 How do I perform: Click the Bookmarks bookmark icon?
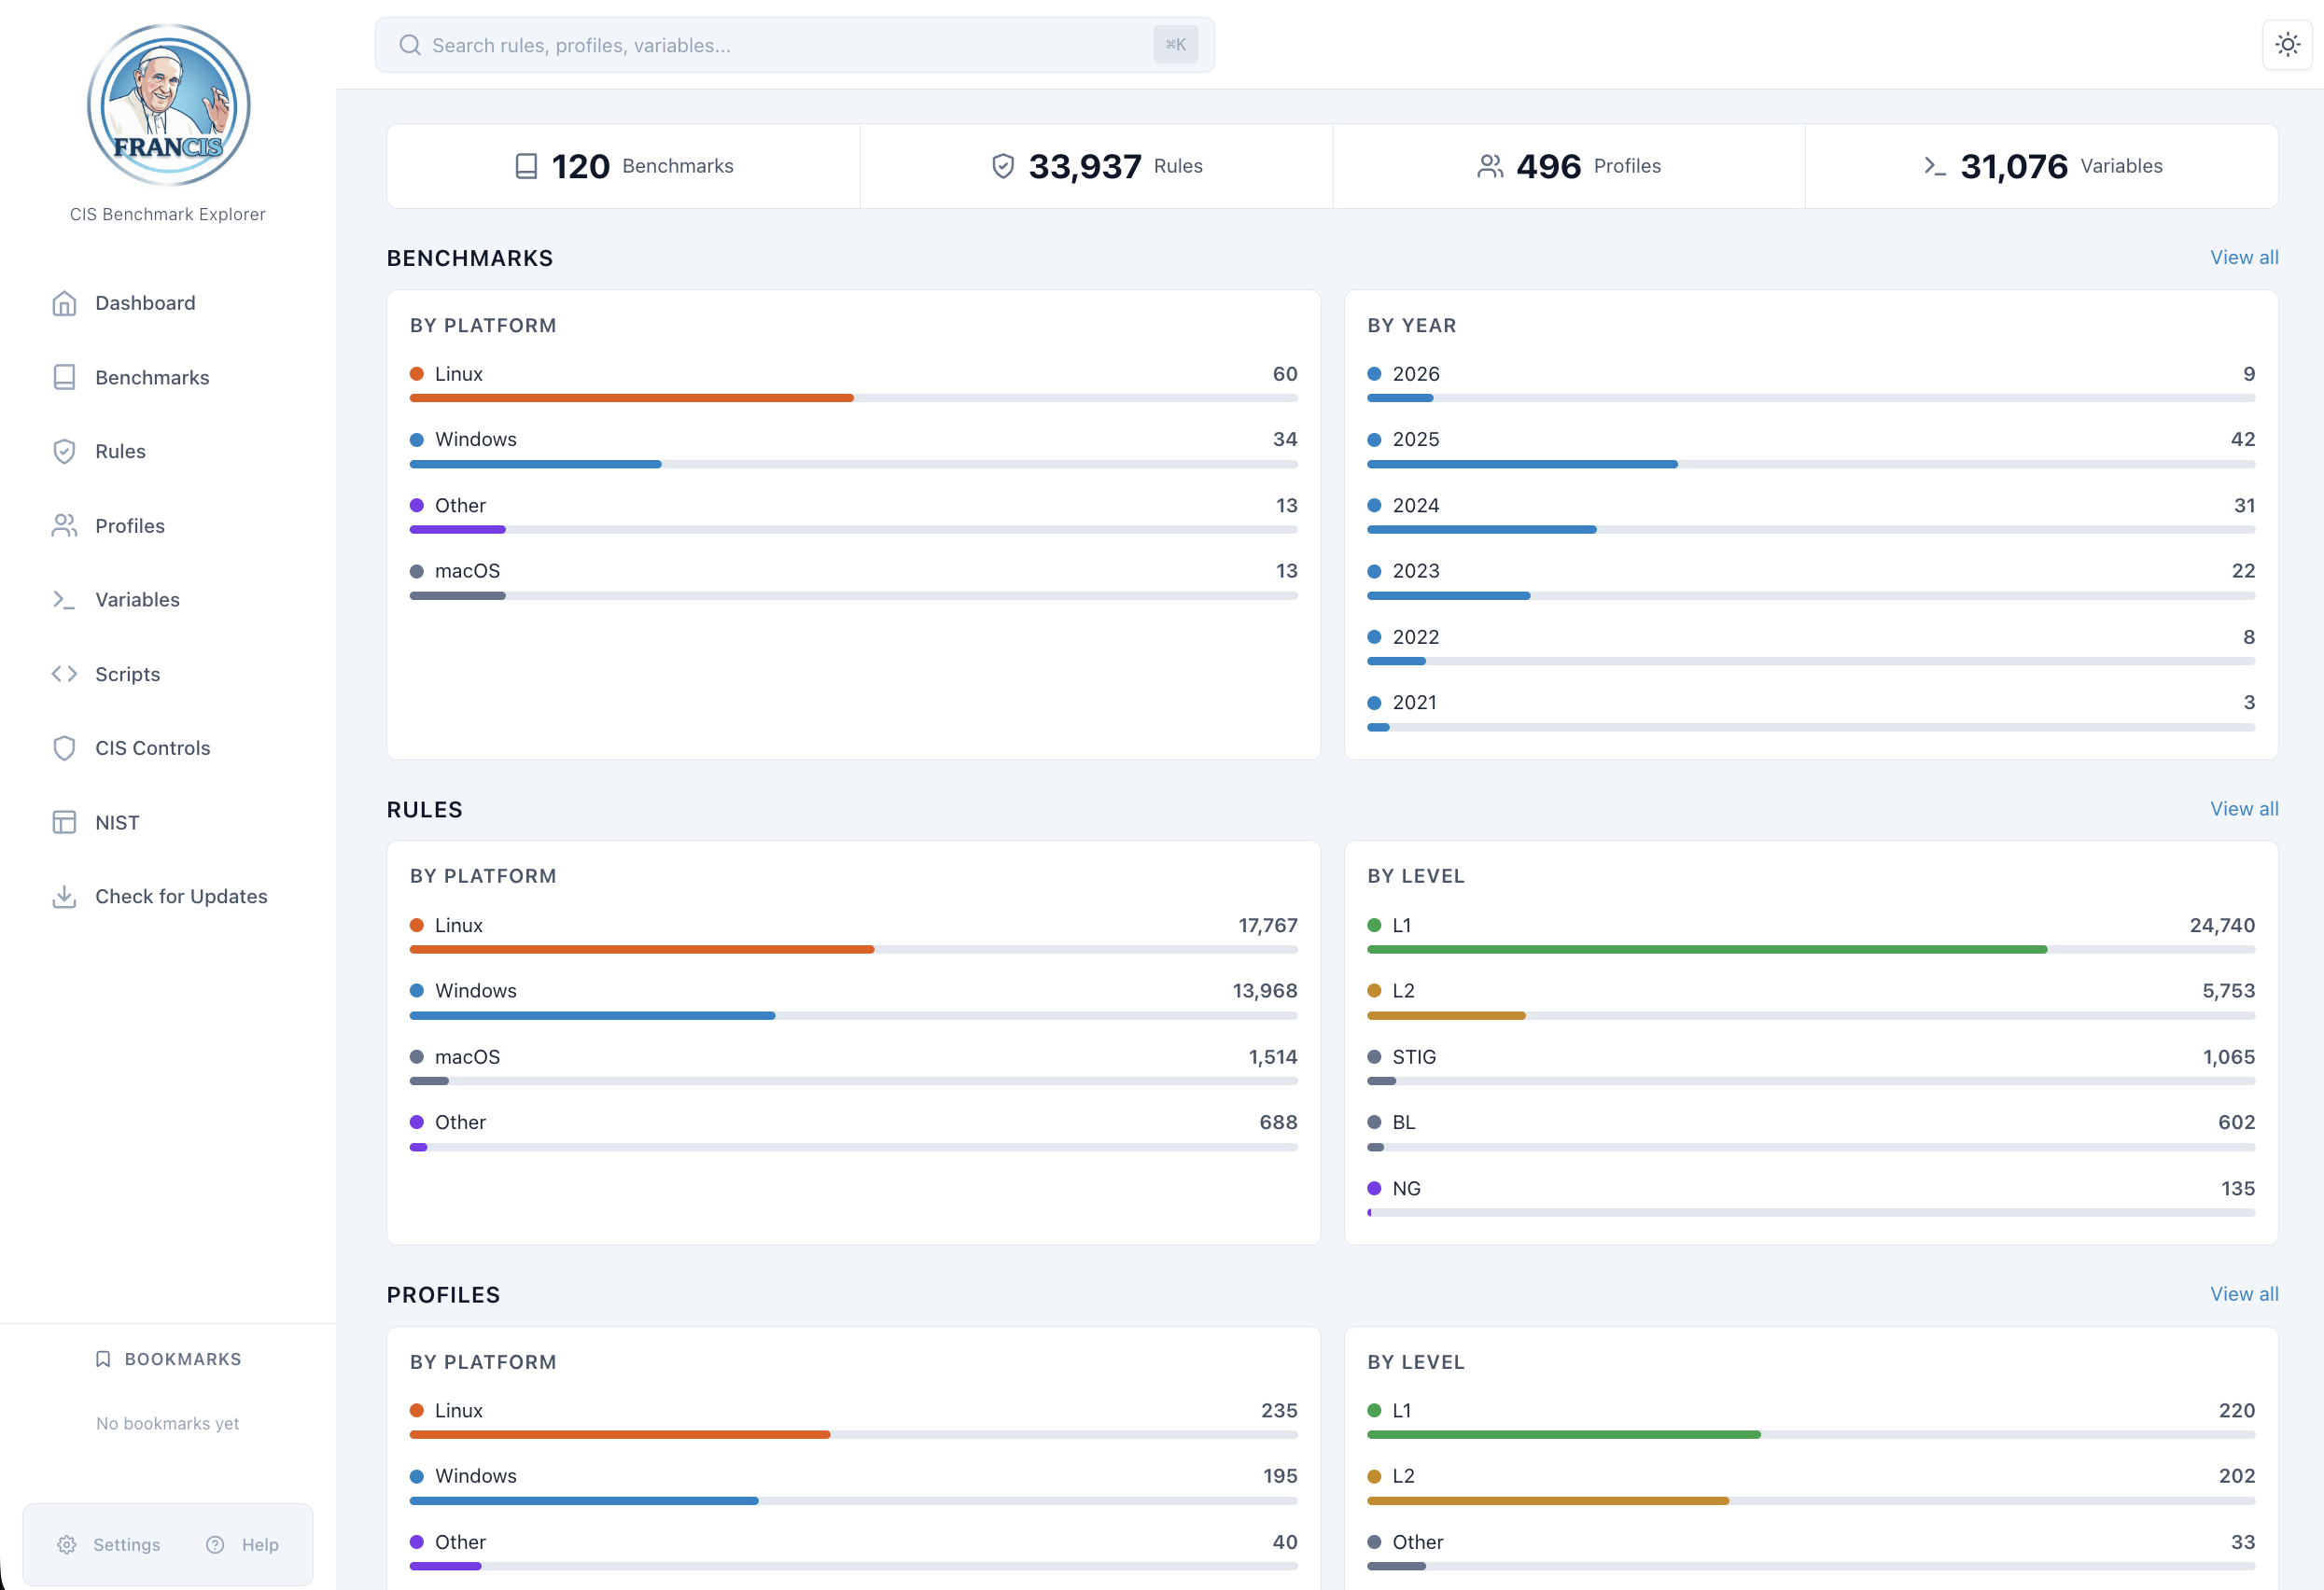(104, 1358)
